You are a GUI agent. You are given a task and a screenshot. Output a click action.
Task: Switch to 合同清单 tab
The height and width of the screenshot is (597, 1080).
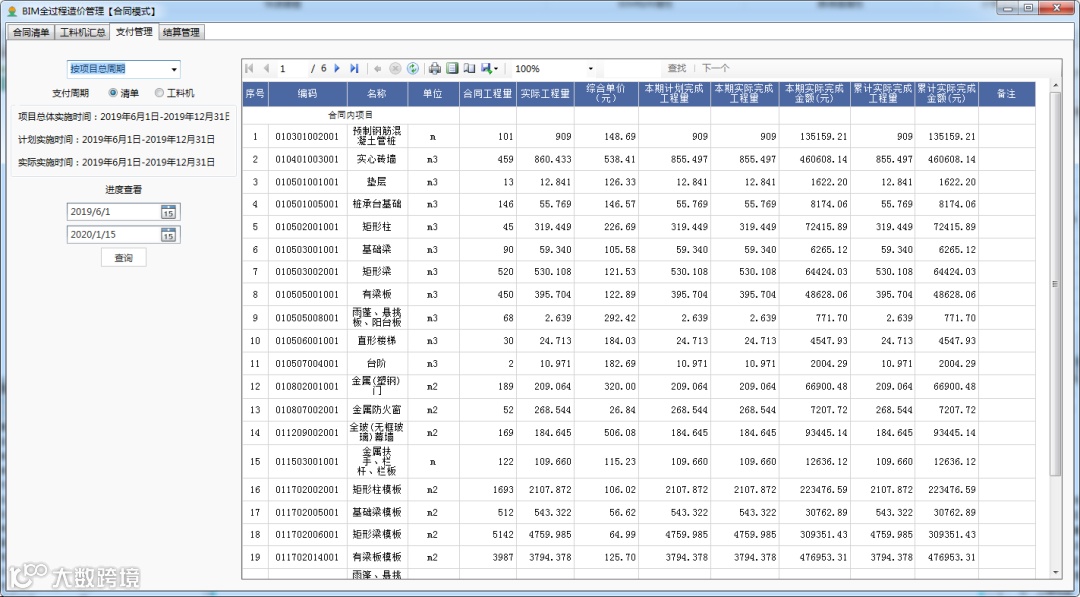coord(31,32)
